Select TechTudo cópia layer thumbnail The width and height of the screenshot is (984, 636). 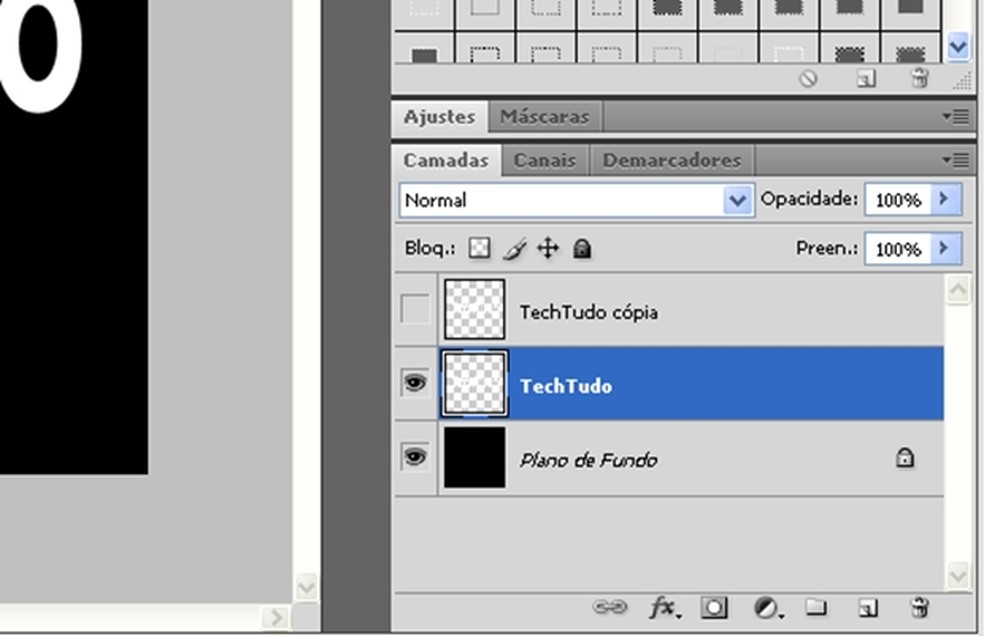tap(474, 310)
